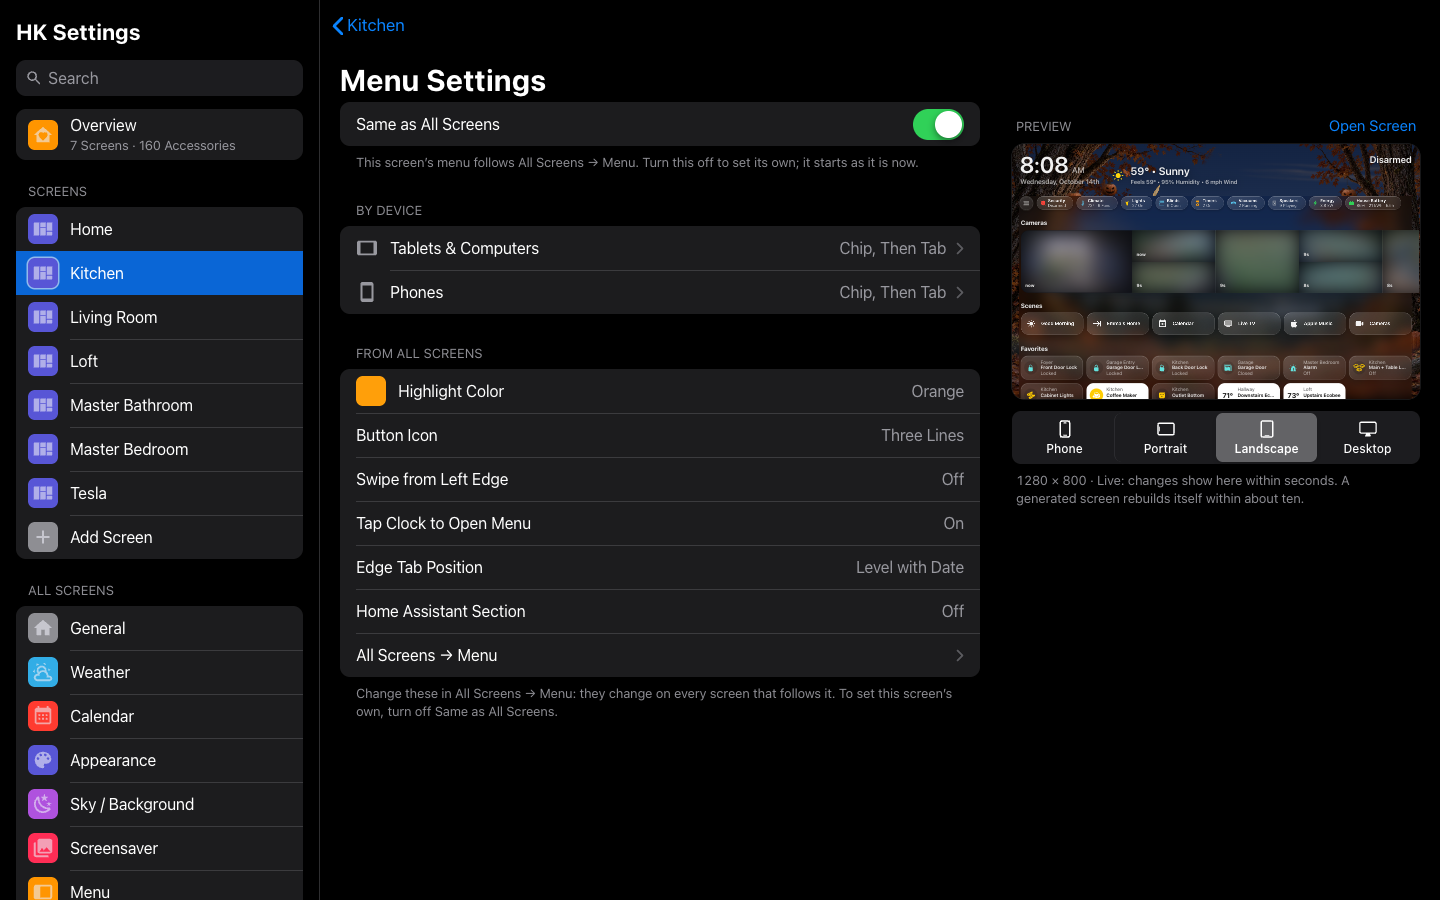Expand the Phones row chevron

click(960, 292)
